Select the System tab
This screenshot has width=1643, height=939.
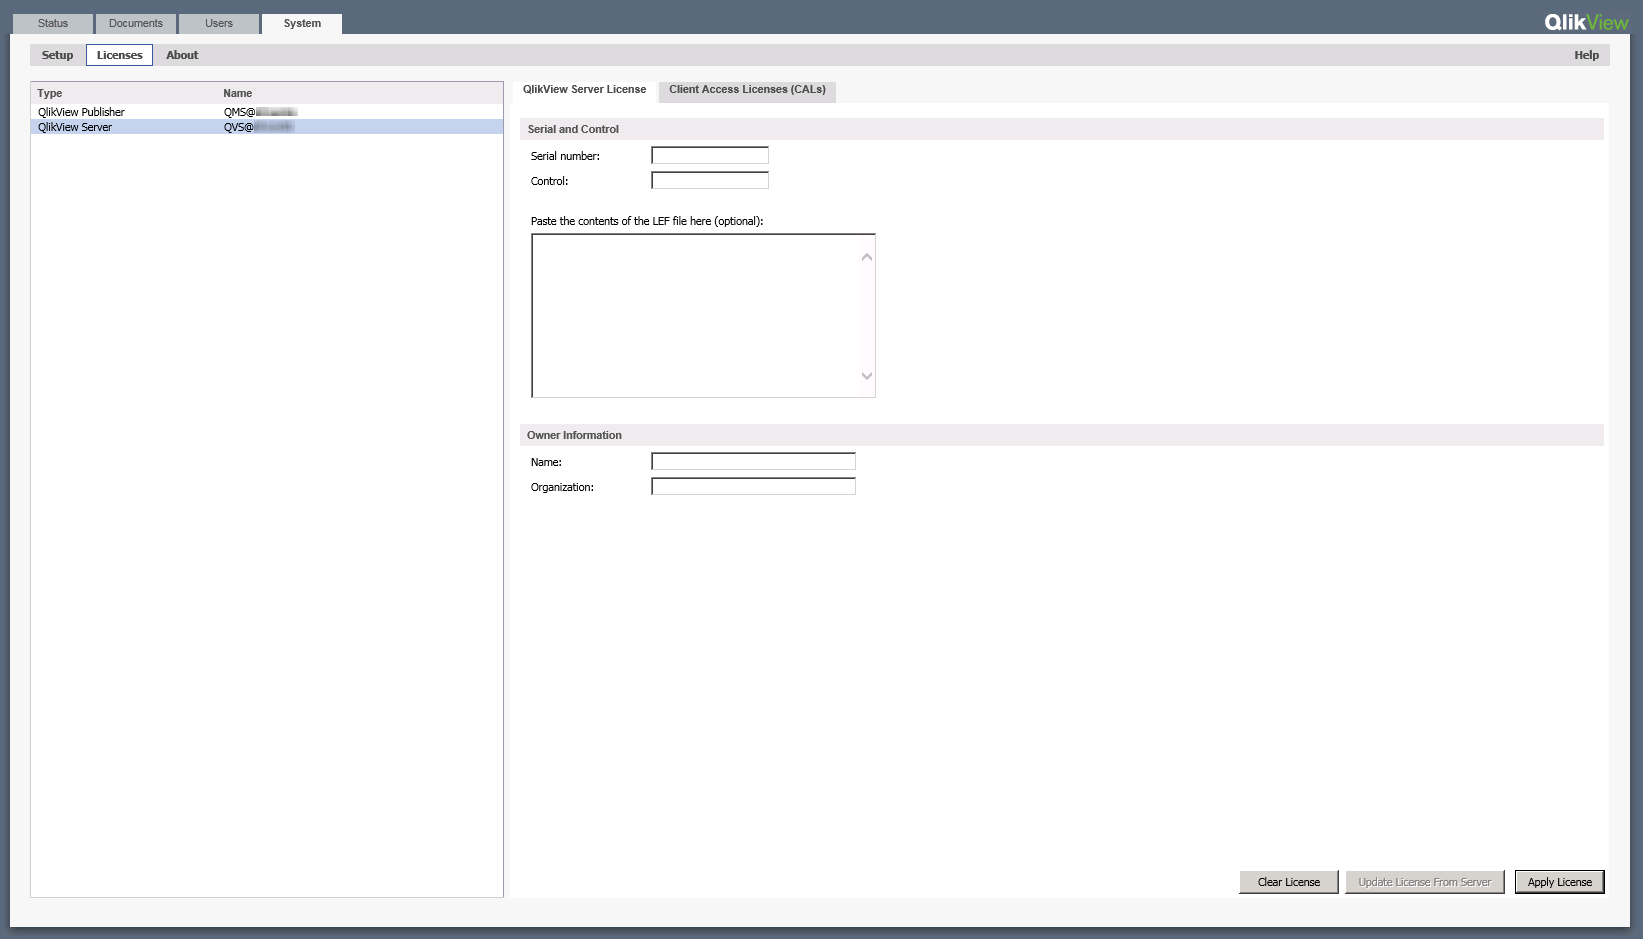click(x=300, y=23)
